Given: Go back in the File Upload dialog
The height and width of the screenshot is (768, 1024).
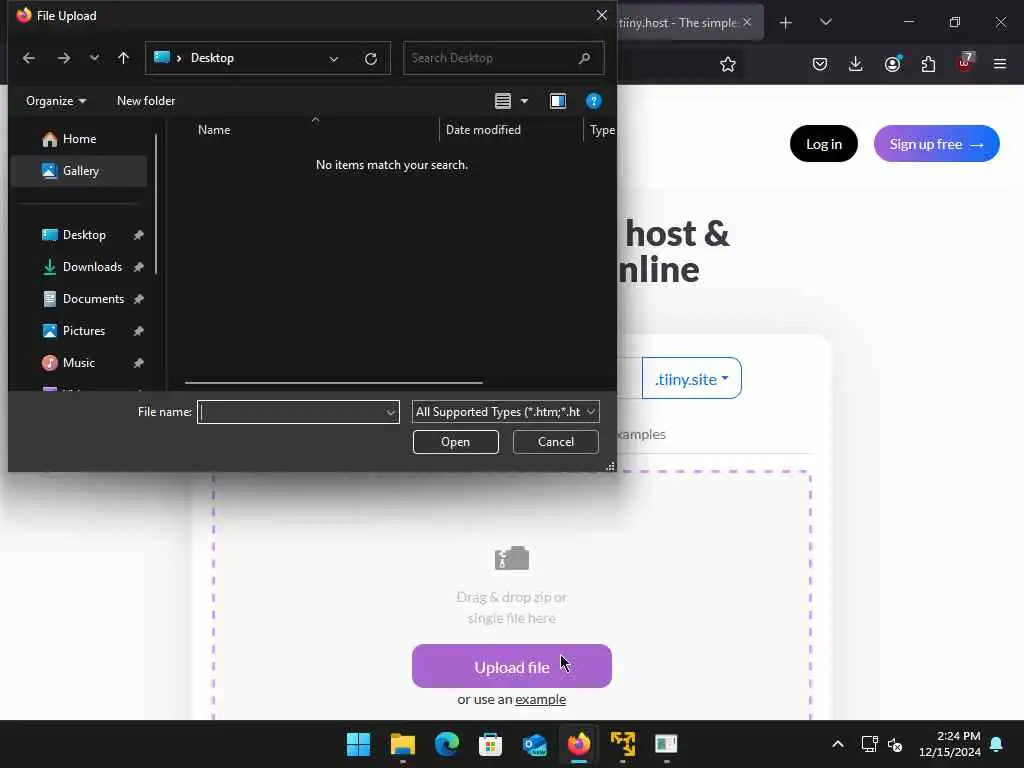Looking at the screenshot, I should point(29,58).
